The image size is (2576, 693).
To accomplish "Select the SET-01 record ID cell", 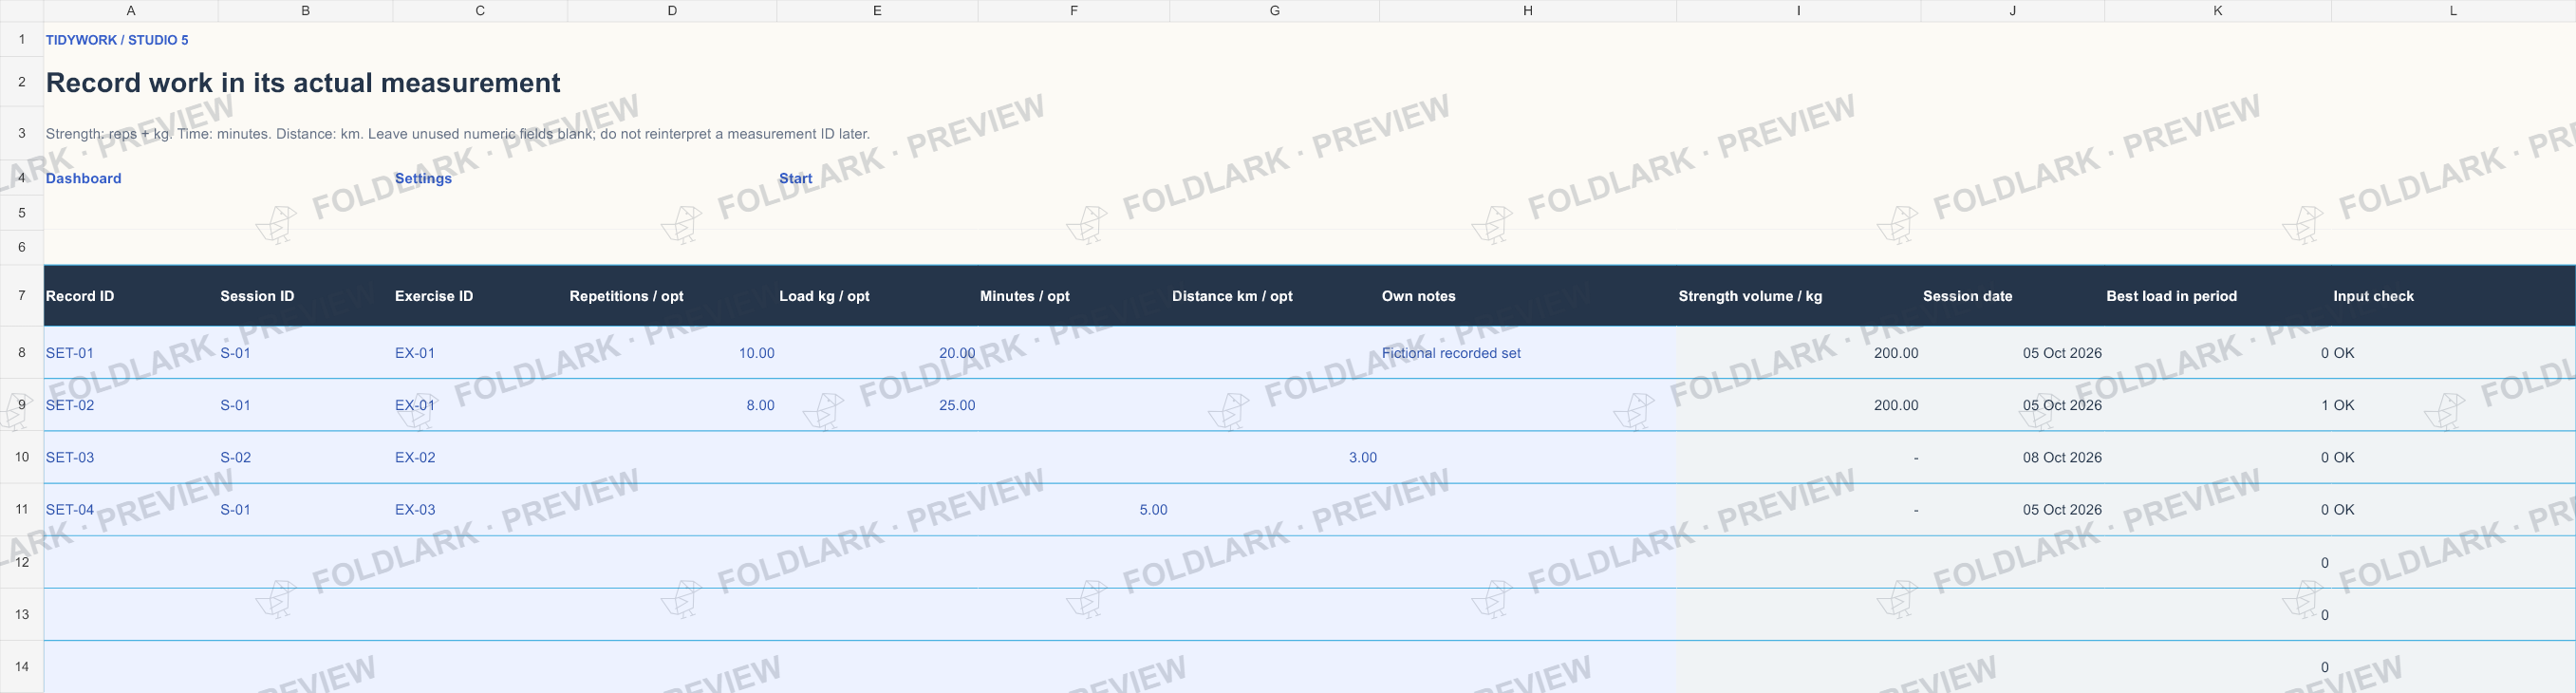I will [x=131, y=353].
